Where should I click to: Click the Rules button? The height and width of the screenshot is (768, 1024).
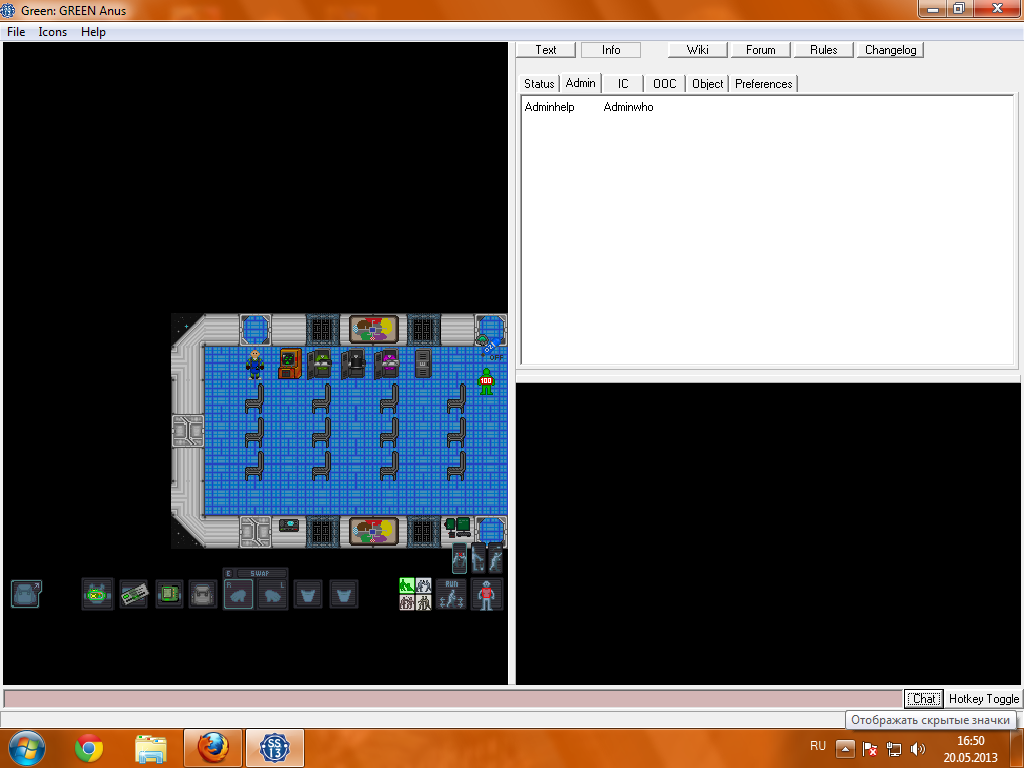point(824,50)
